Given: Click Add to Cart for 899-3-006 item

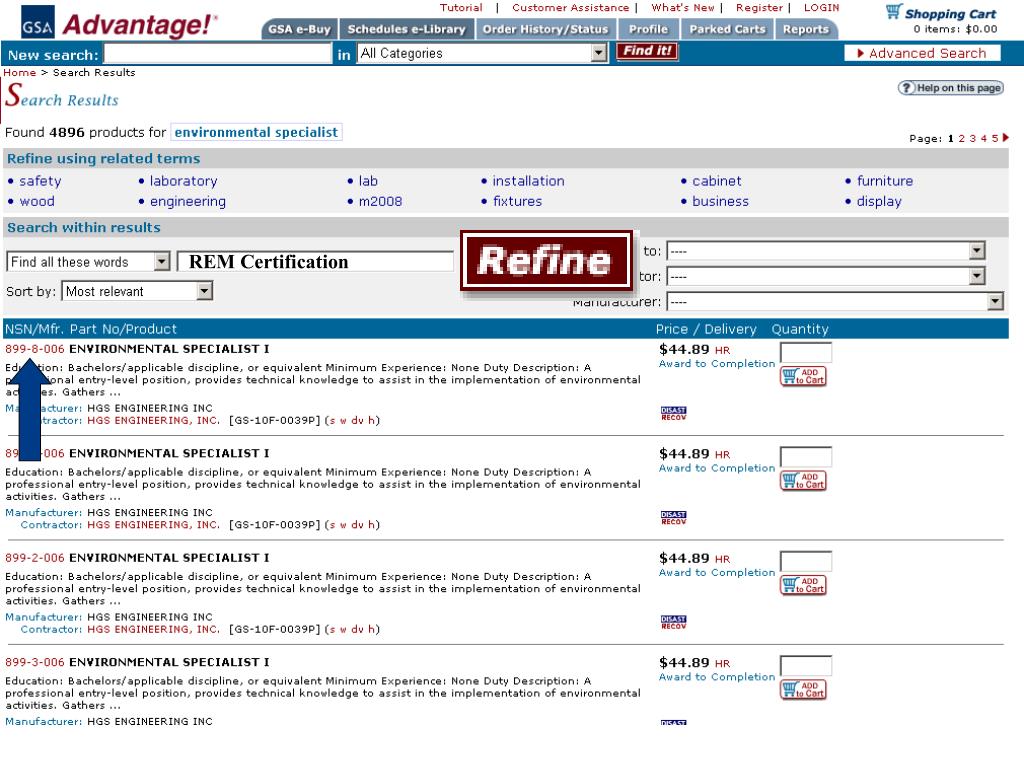Looking at the screenshot, I should 803,690.
